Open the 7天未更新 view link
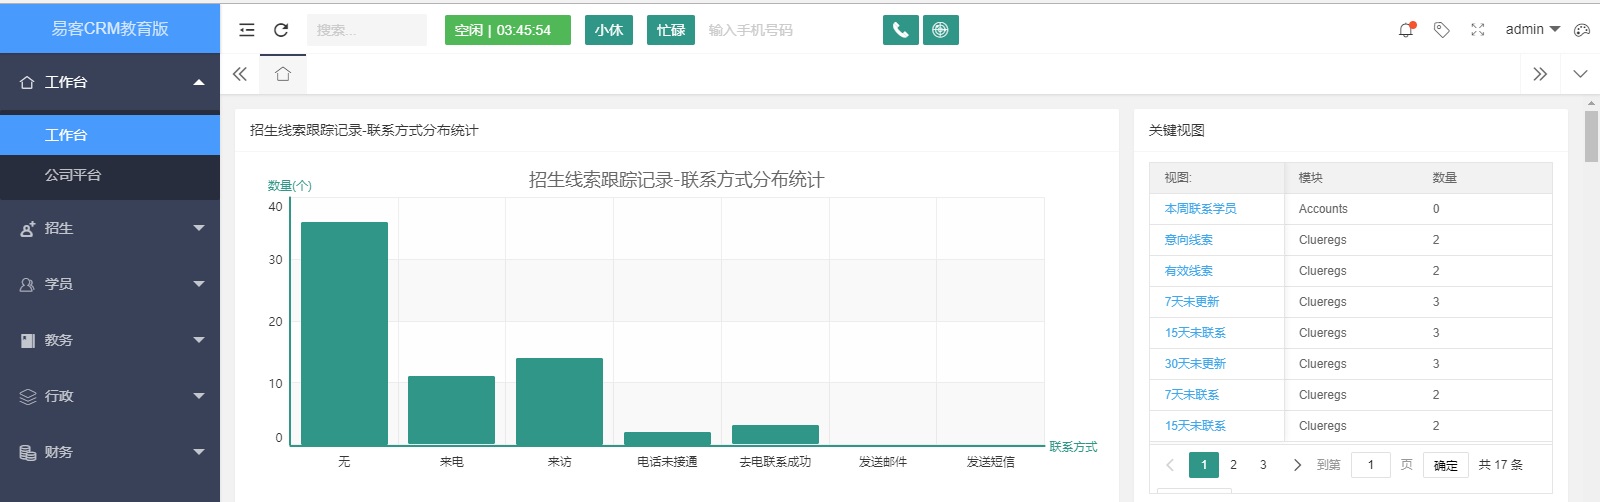The image size is (1600, 502). click(x=1191, y=302)
